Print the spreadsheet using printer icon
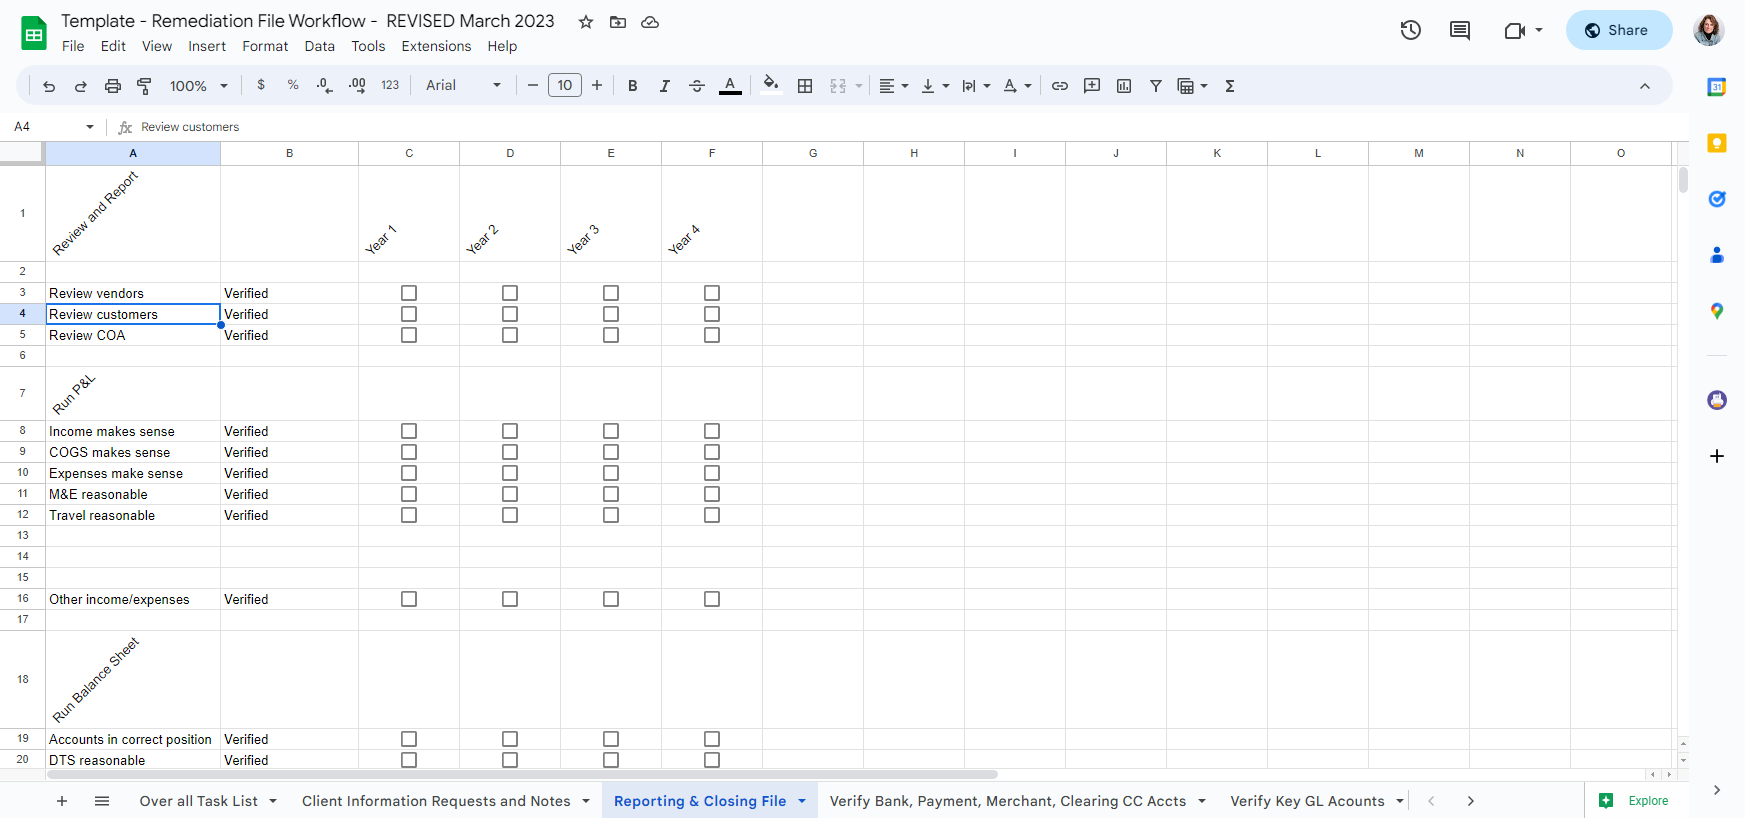The width and height of the screenshot is (1745, 818). click(x=113, y=86)
